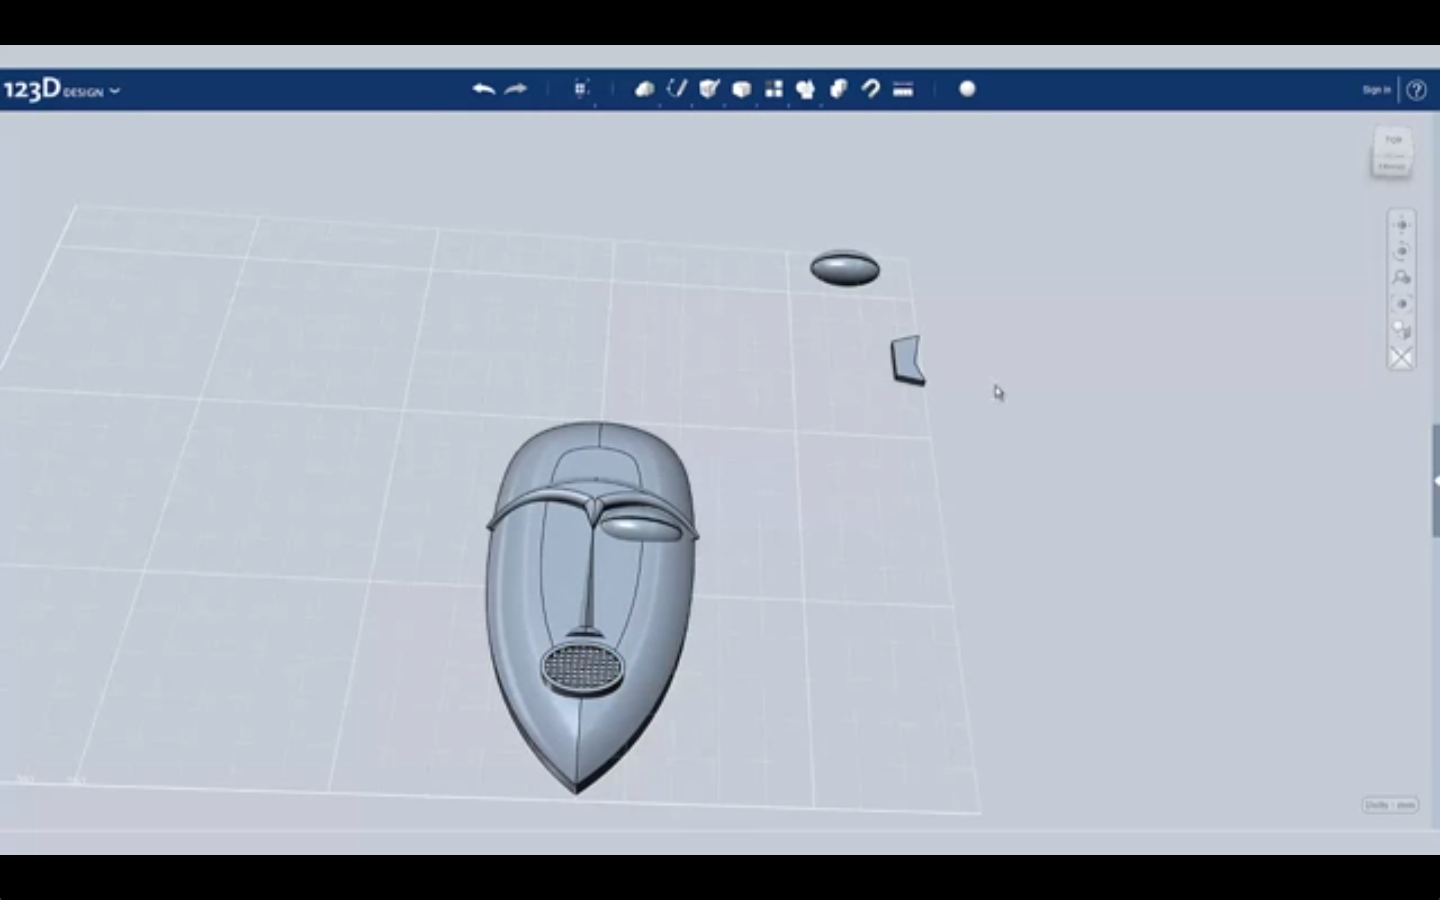Open the Combine tools menu
The width and height of the screenshot is (1440, 900).
838,89
